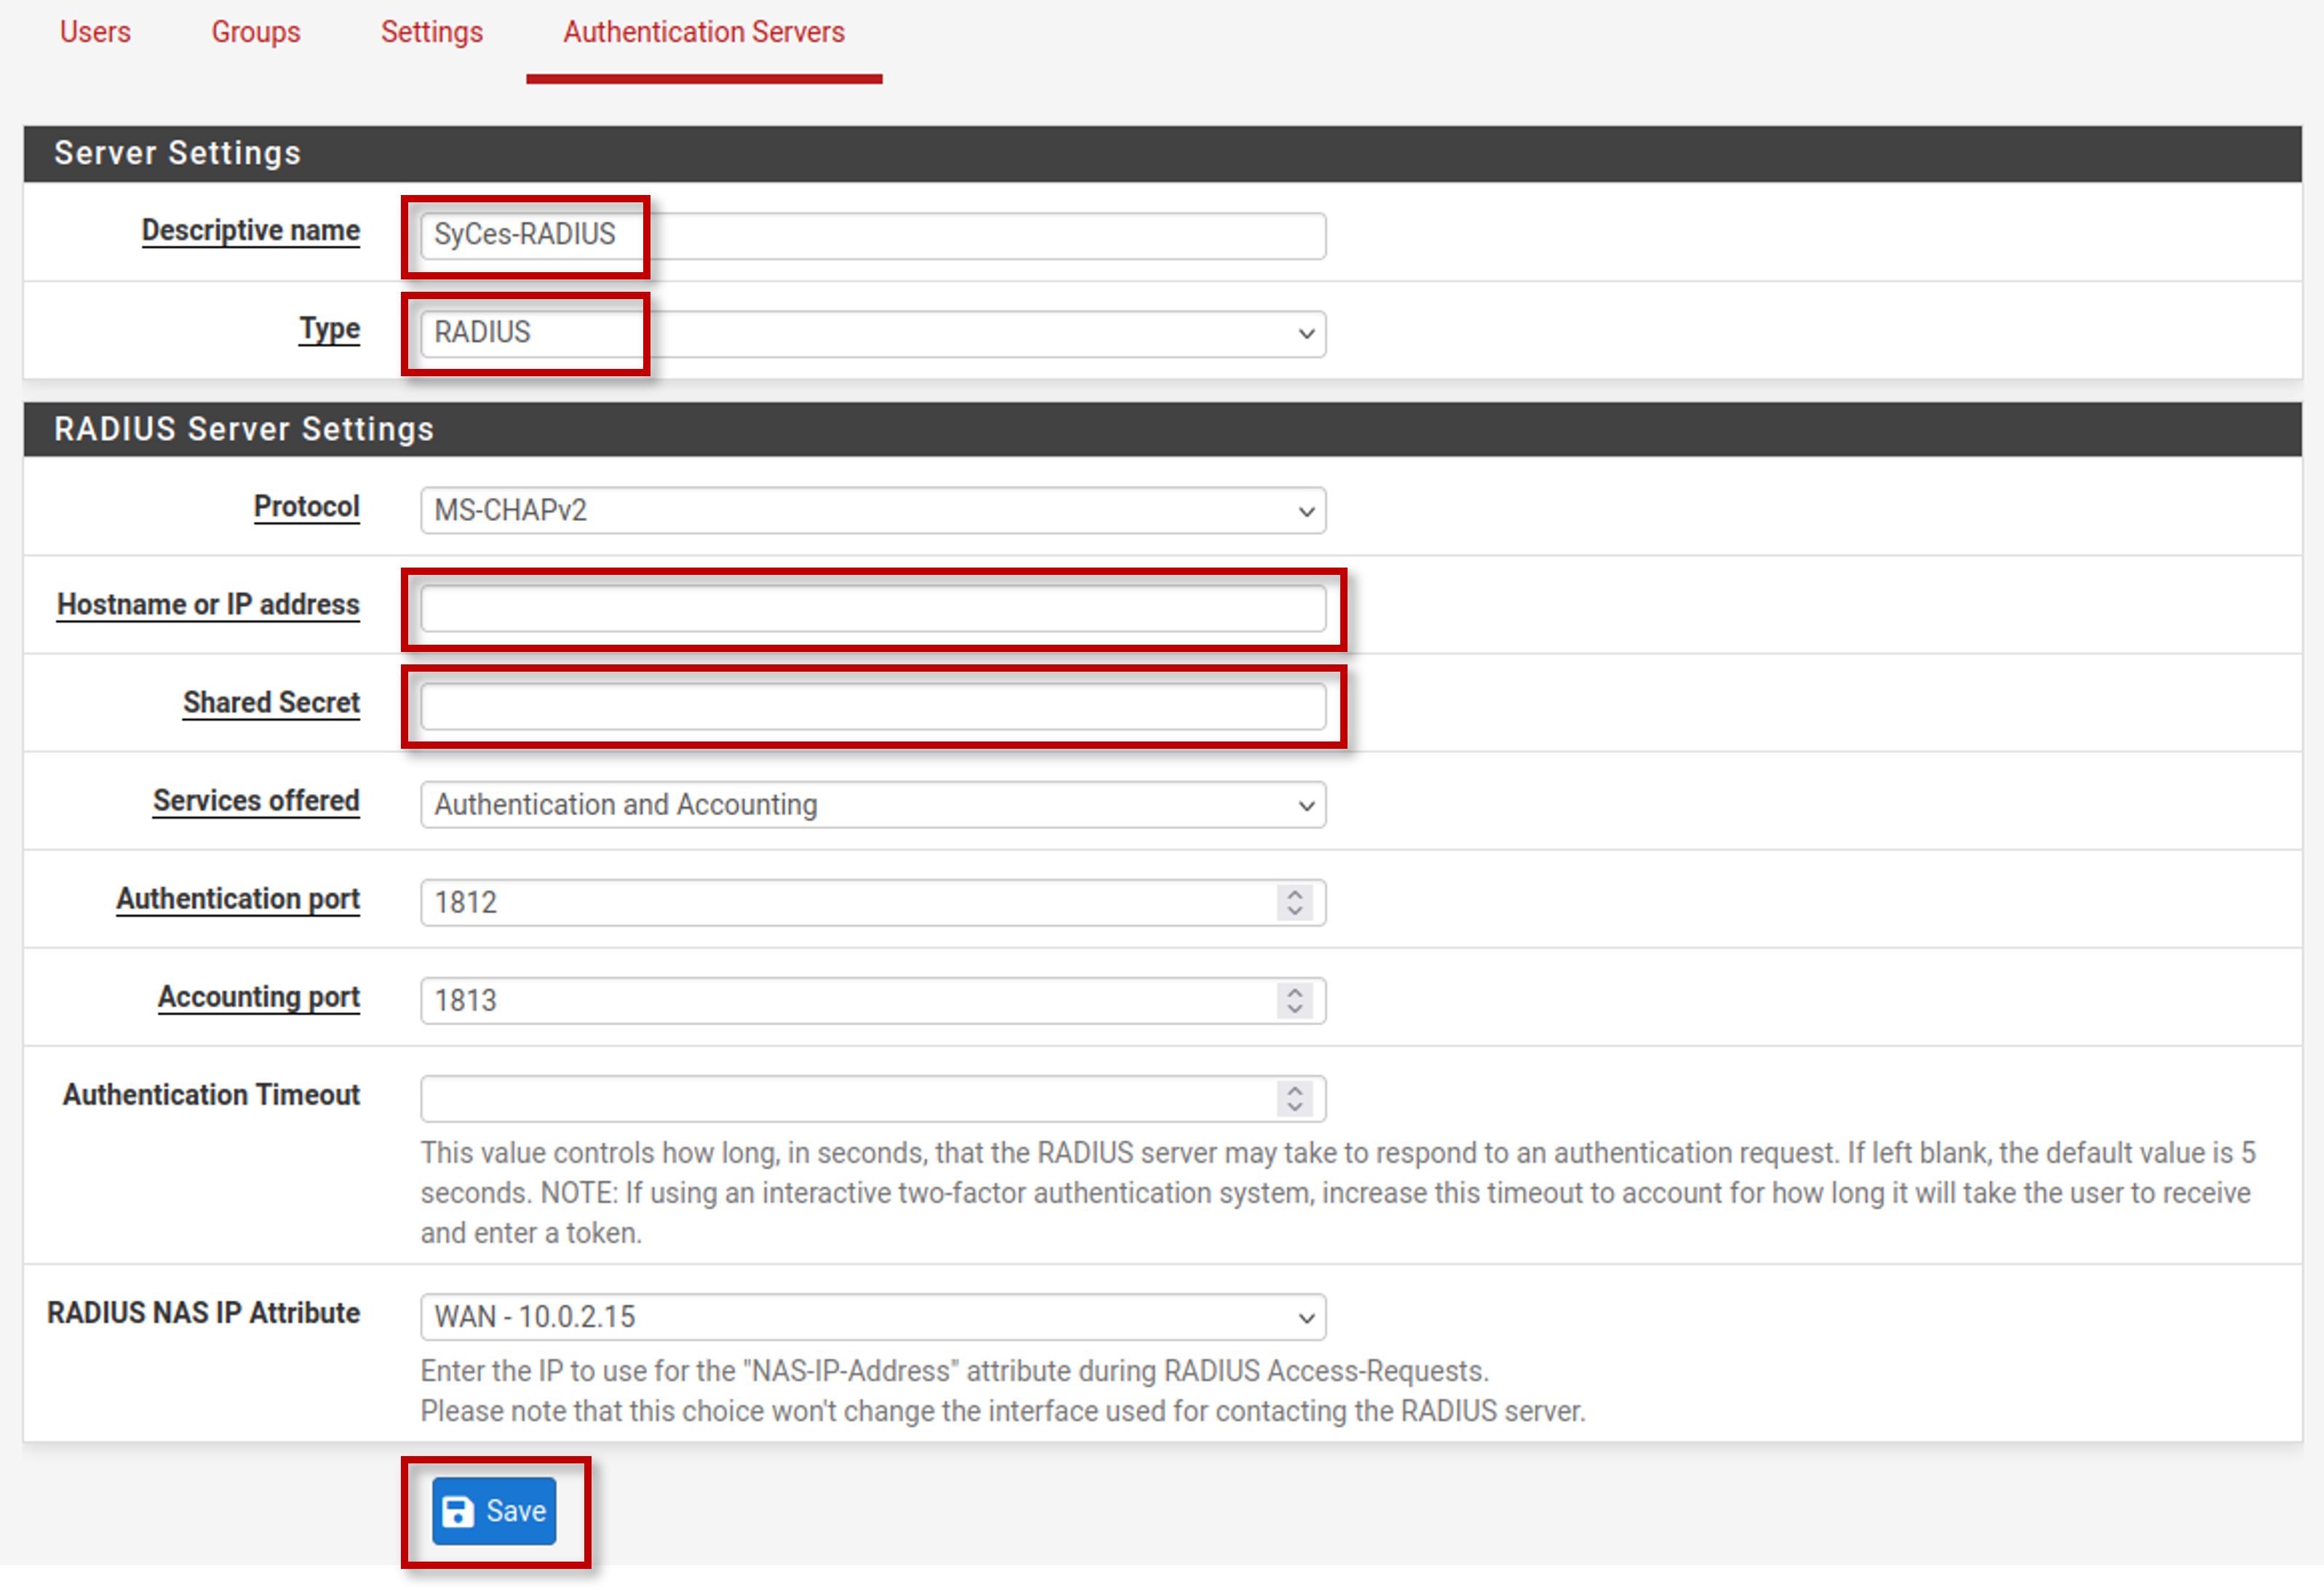Decrease the Accounting port stepper value

point(1295,1010)
